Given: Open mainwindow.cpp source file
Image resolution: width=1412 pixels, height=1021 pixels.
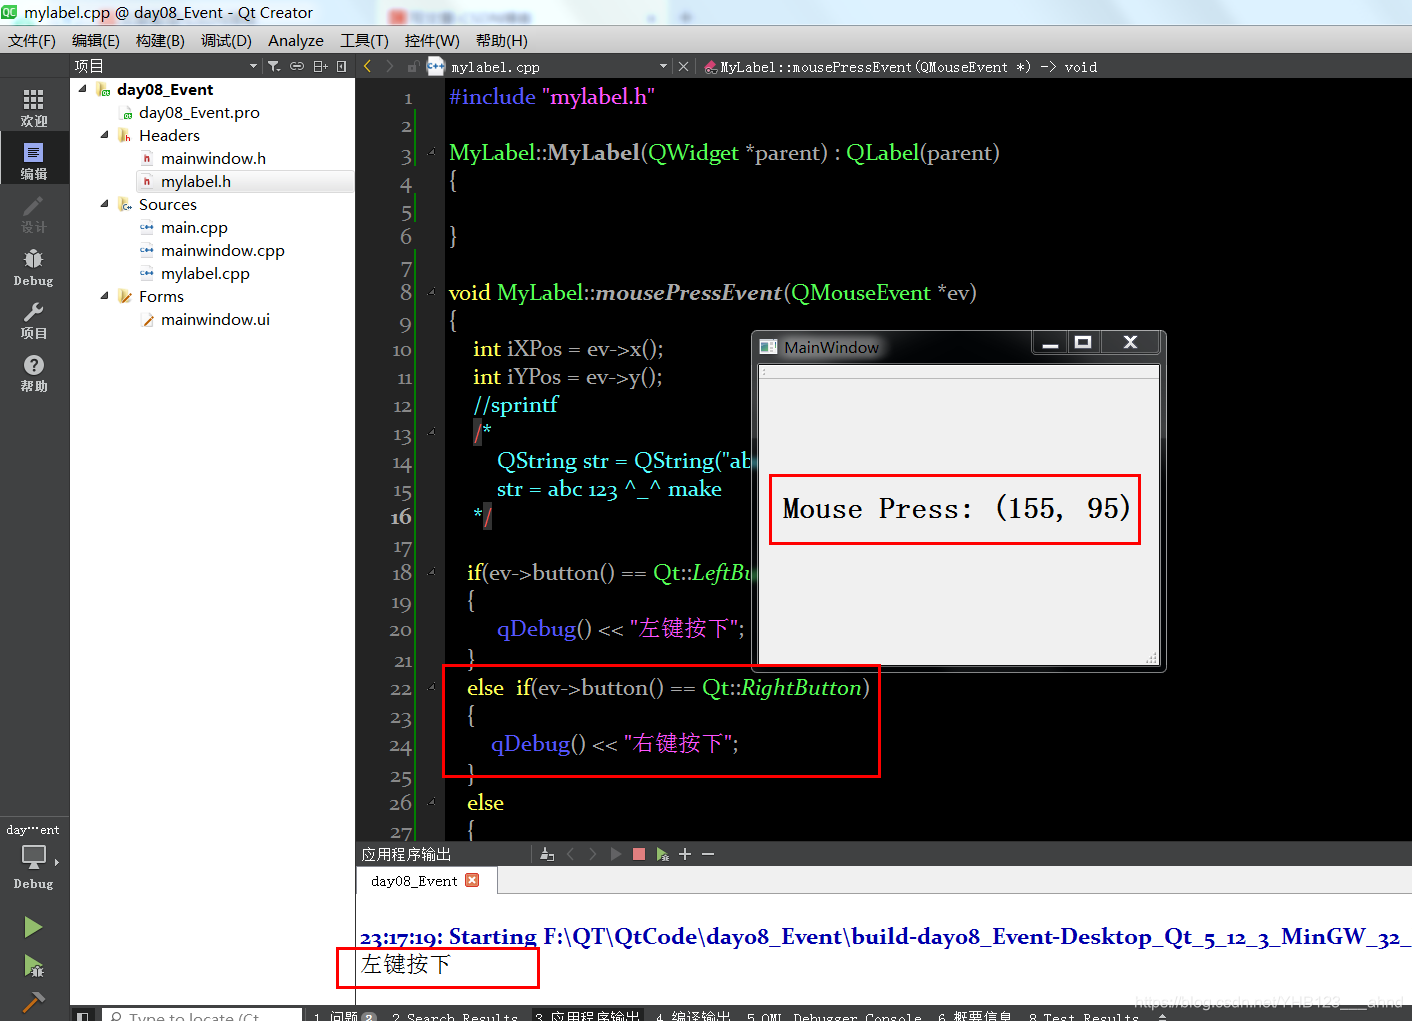Looking at the screenshot, I should click(x=222, y=250).
